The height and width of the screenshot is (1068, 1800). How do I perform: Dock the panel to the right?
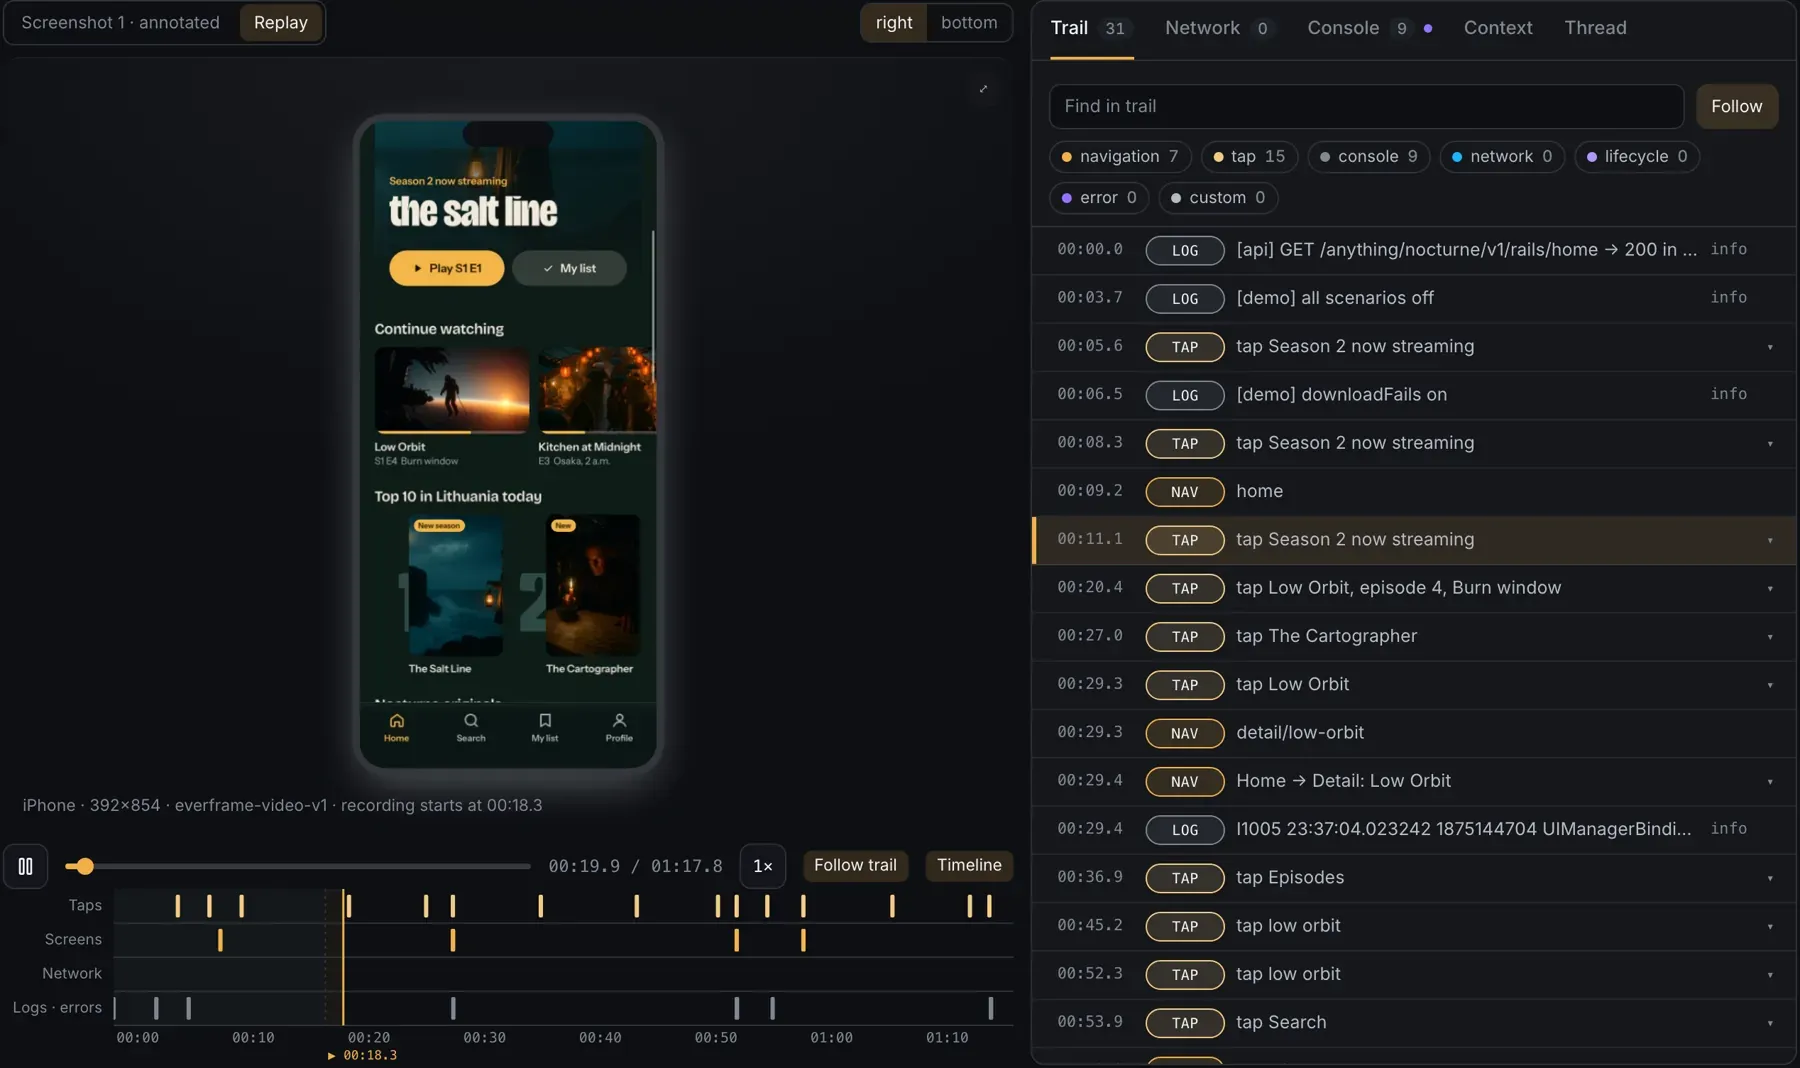[894, 23]
